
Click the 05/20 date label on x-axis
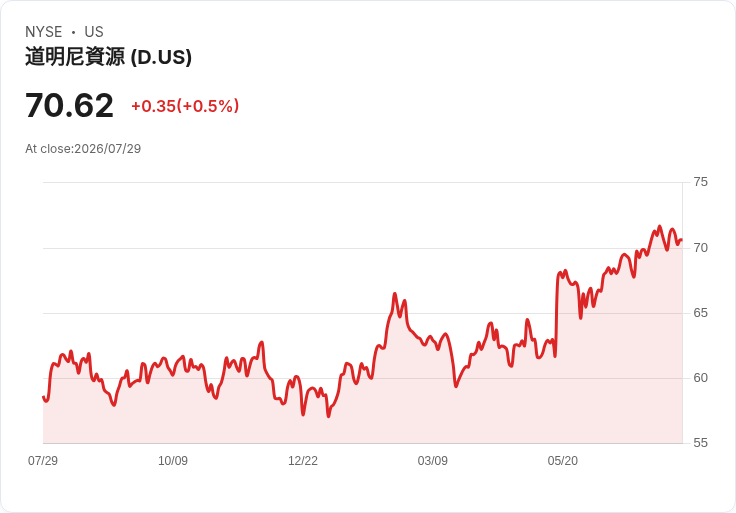[x=562, y=461]
